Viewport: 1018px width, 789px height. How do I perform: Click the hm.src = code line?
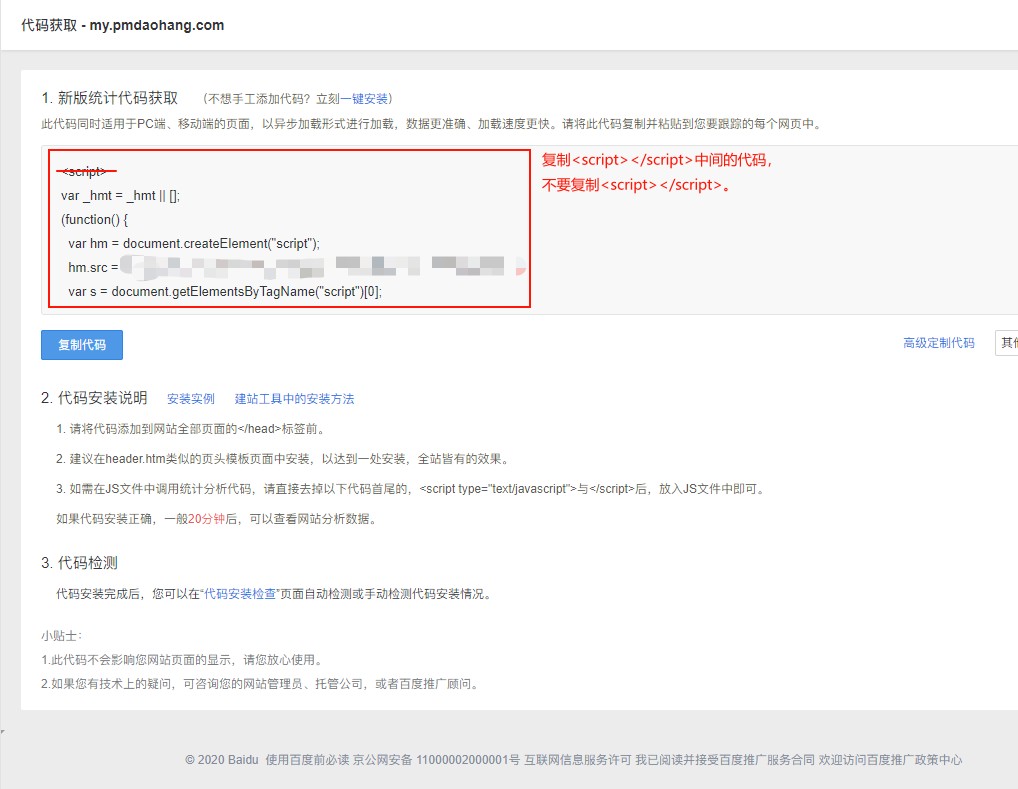296,267
